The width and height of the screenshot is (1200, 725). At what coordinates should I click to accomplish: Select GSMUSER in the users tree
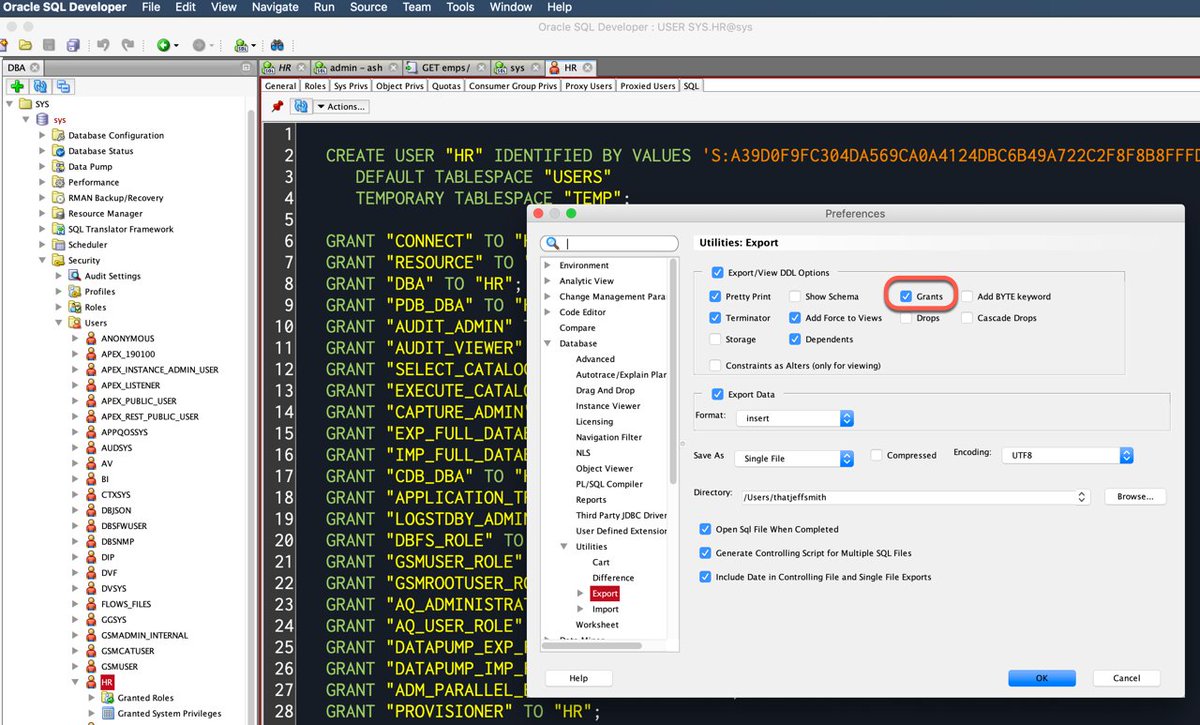[x=119, y=667]
